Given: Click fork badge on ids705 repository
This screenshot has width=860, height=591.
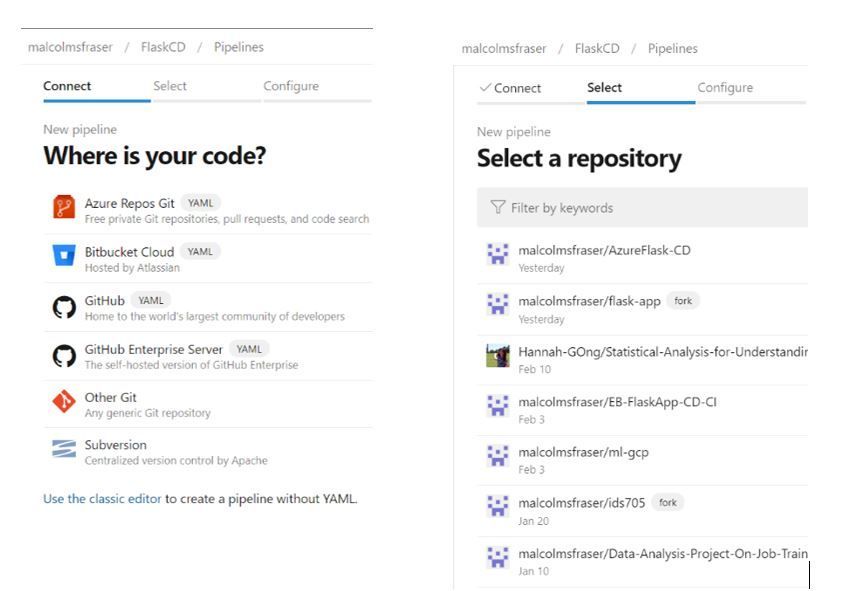Looking at the screenshot, I should coord(667,503).
